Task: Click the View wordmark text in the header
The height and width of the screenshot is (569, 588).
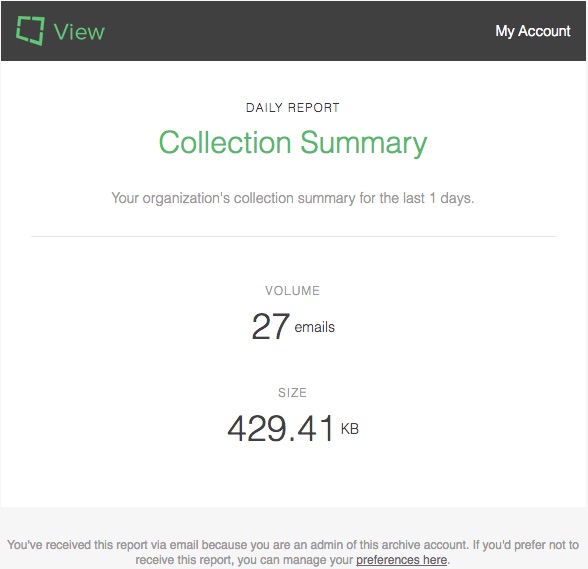Action: (79, 32)
